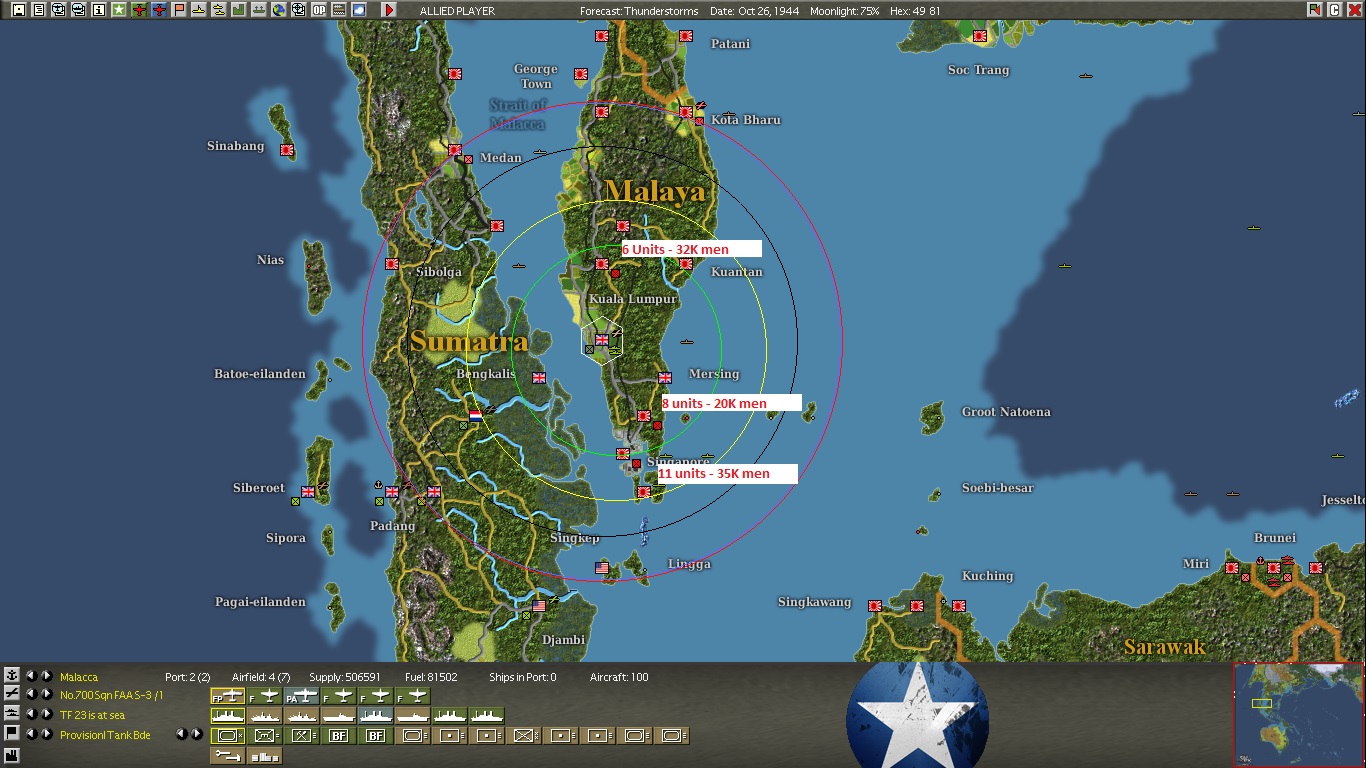The image size is (1366, 768).
Task: Click the green factory toolbar icon
Action: pos(239,10)
